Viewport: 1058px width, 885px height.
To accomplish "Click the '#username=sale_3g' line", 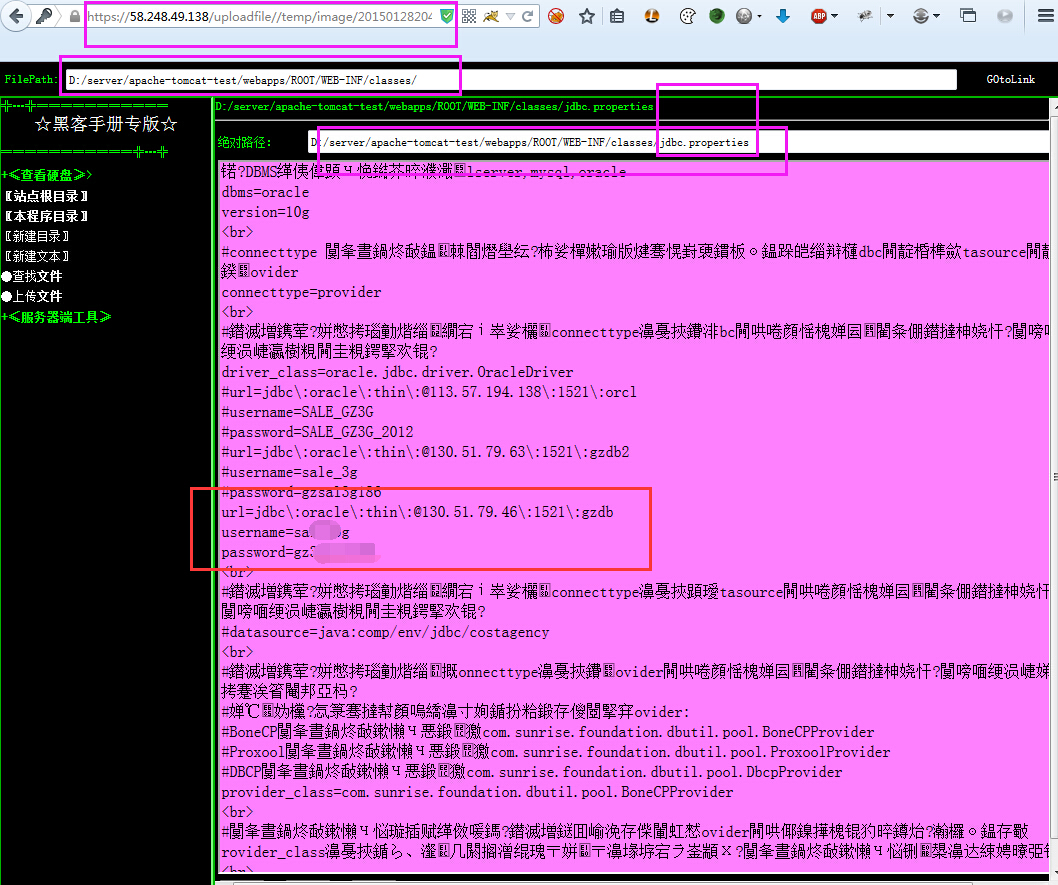I will pyautogui.click(x=289, y=472).
